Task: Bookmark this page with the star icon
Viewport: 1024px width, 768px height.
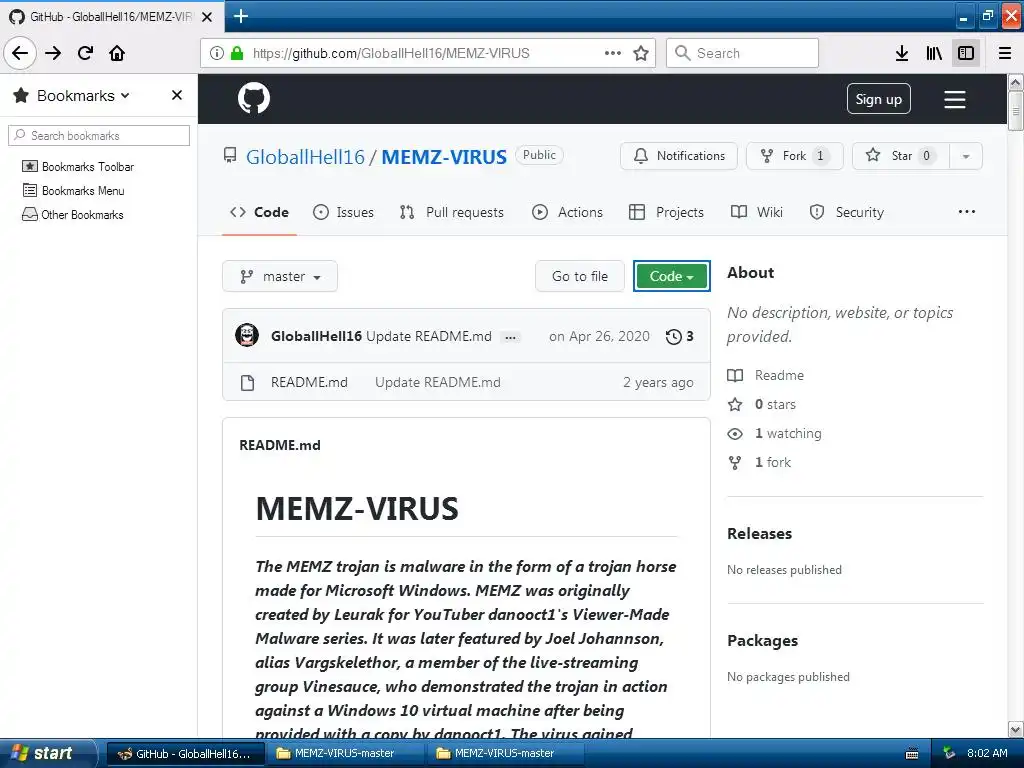Action: coord(641,53)
